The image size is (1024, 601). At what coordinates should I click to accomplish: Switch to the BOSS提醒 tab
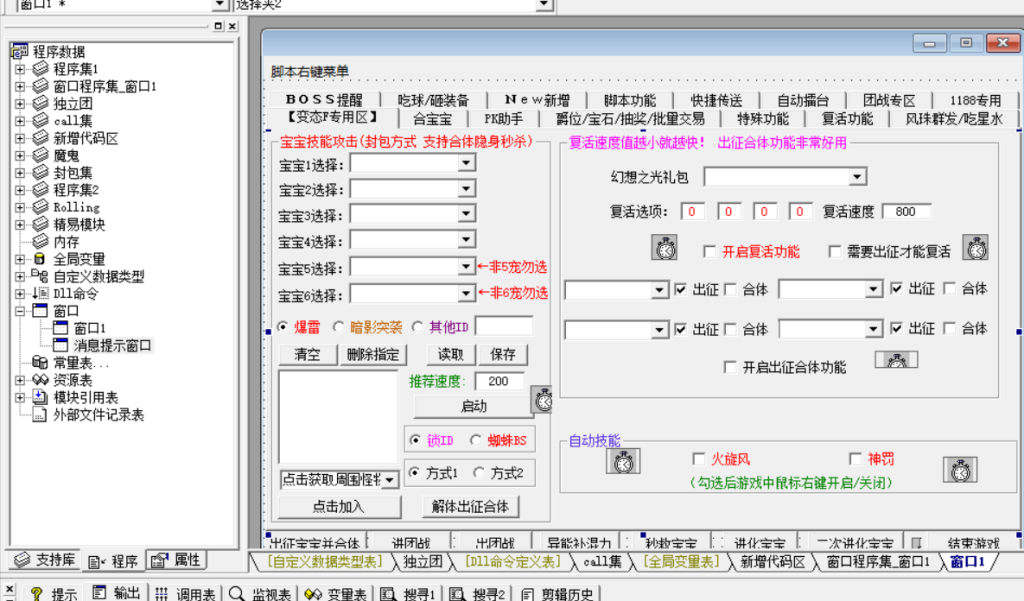coord(324,100)
